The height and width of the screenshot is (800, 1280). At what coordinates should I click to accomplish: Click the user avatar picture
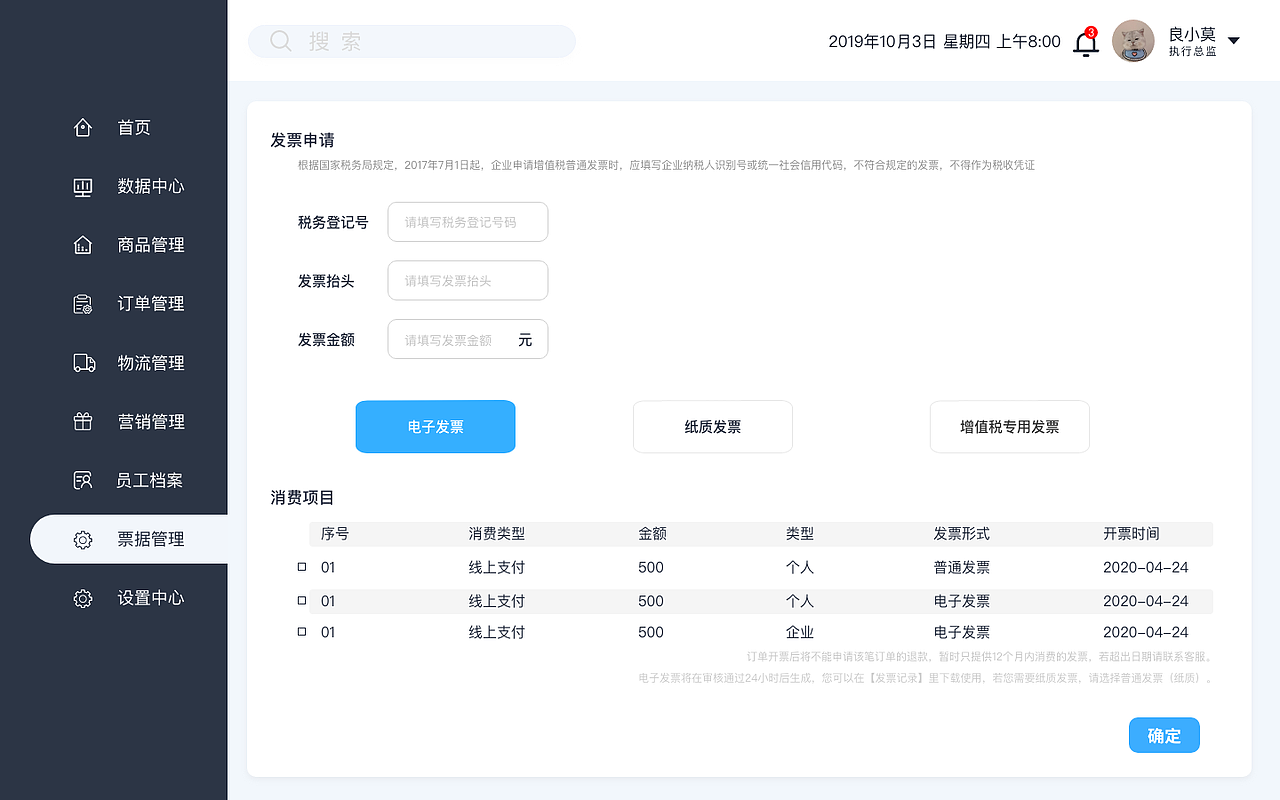1133,41
